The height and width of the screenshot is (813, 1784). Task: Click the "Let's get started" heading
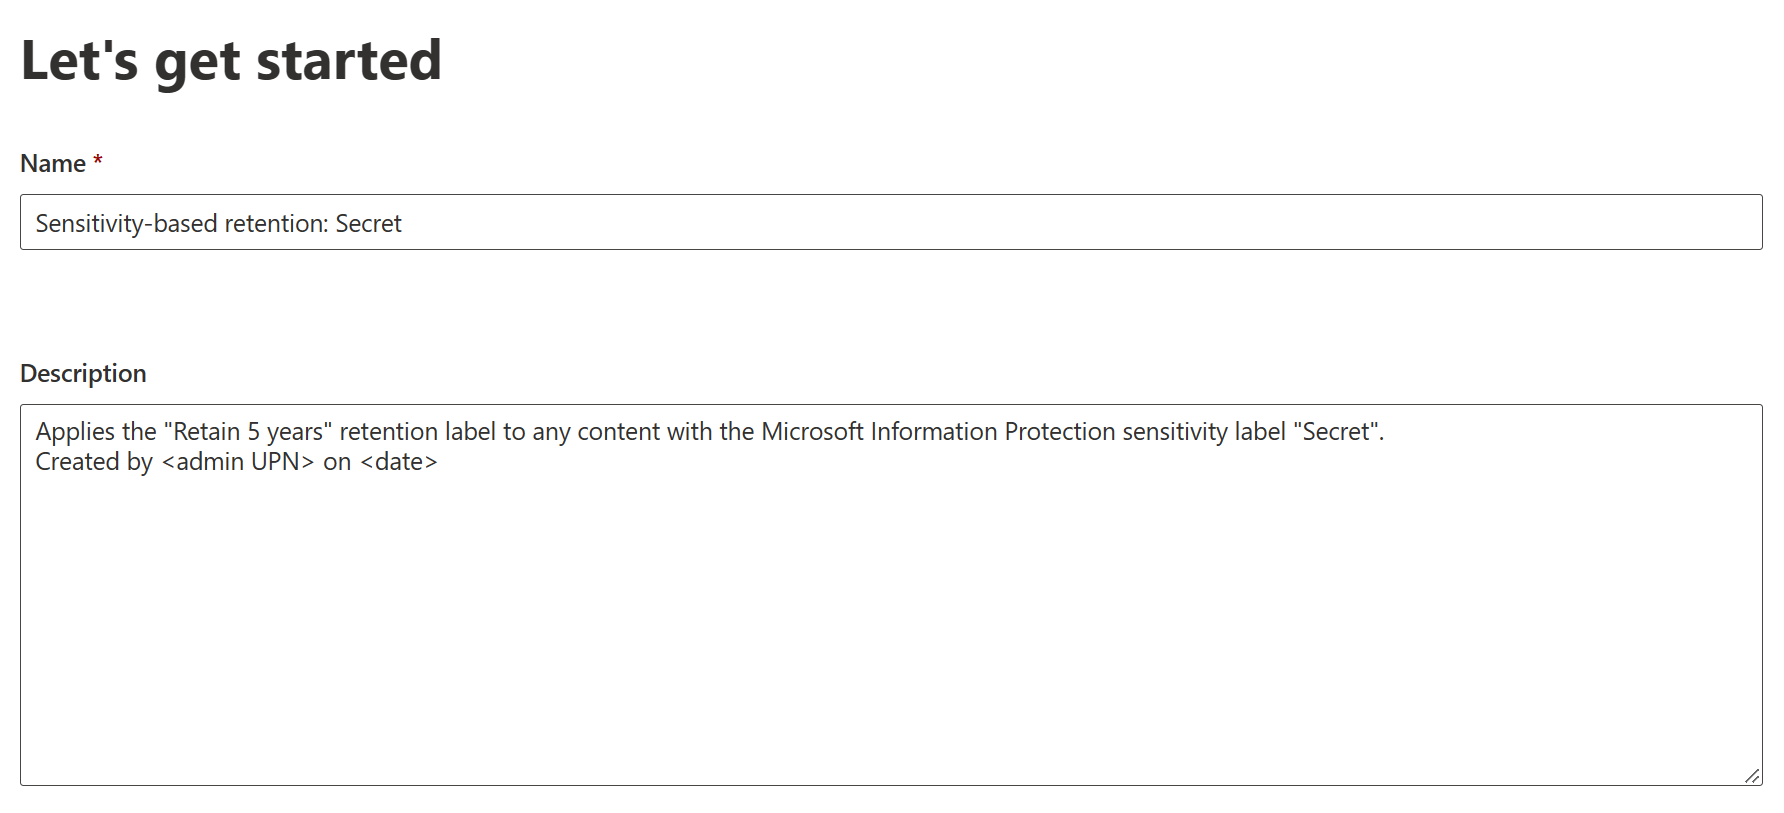pyautogui.click(x=231, y=61)
